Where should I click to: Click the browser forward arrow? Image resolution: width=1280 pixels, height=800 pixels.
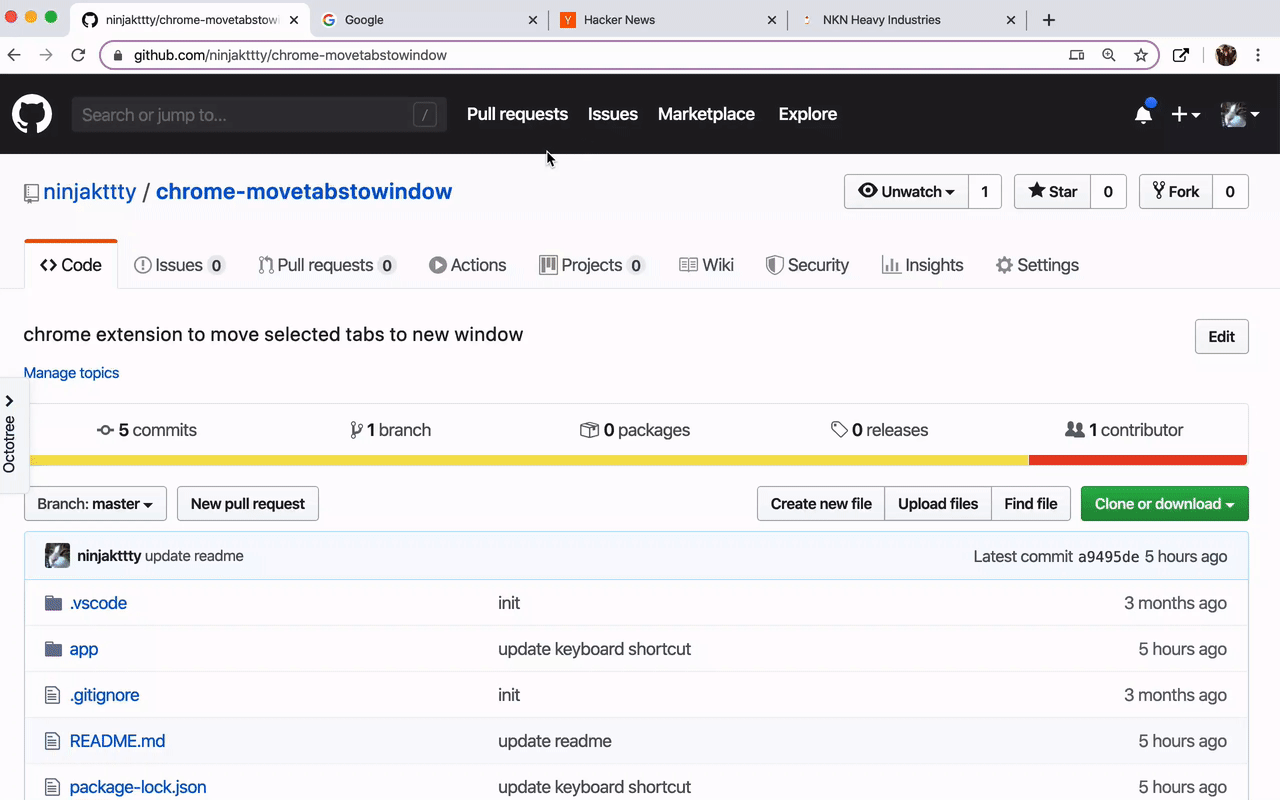coord(46,55)
